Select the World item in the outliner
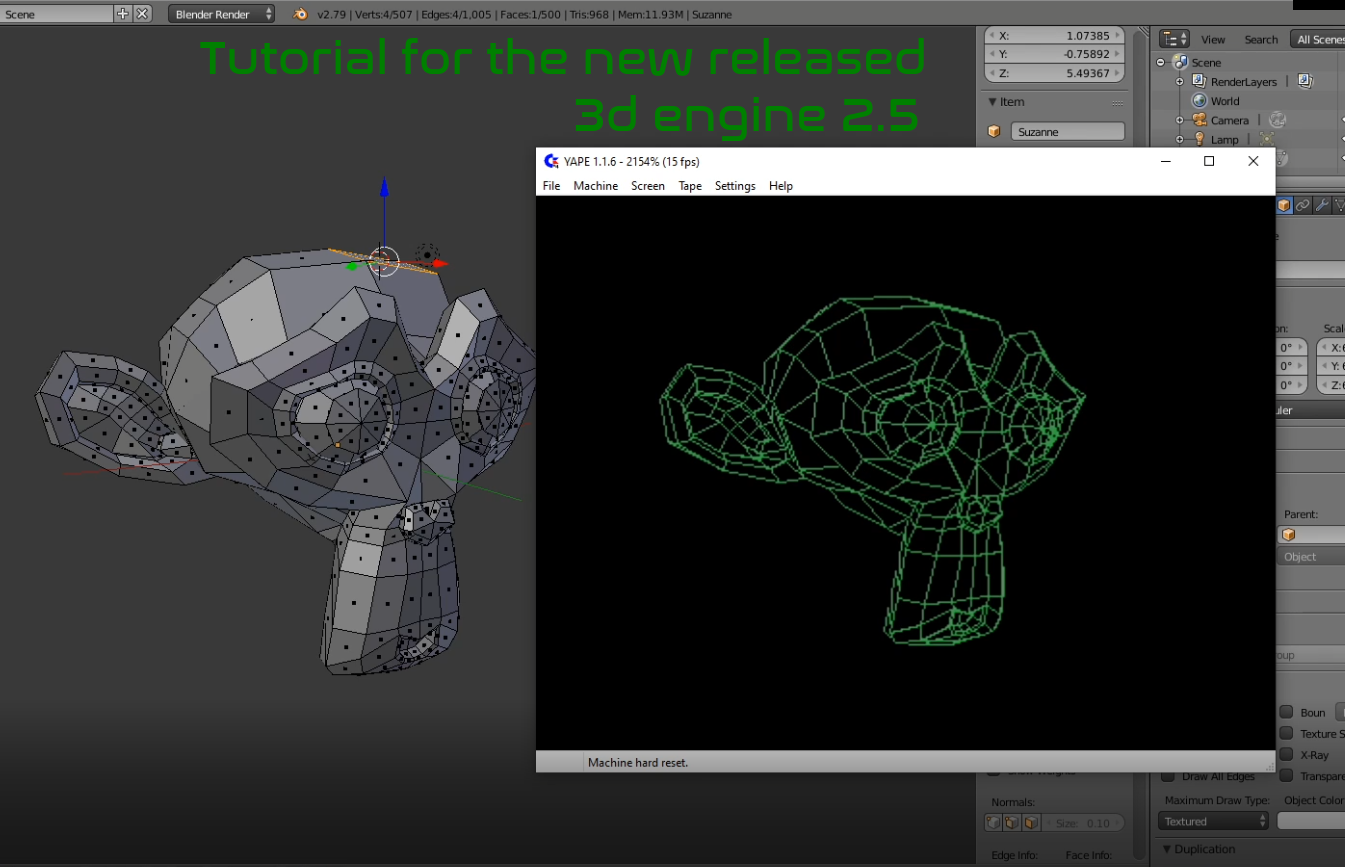Image resolution: width=1345 pixels, height=867 pixels. [1225, 101]
